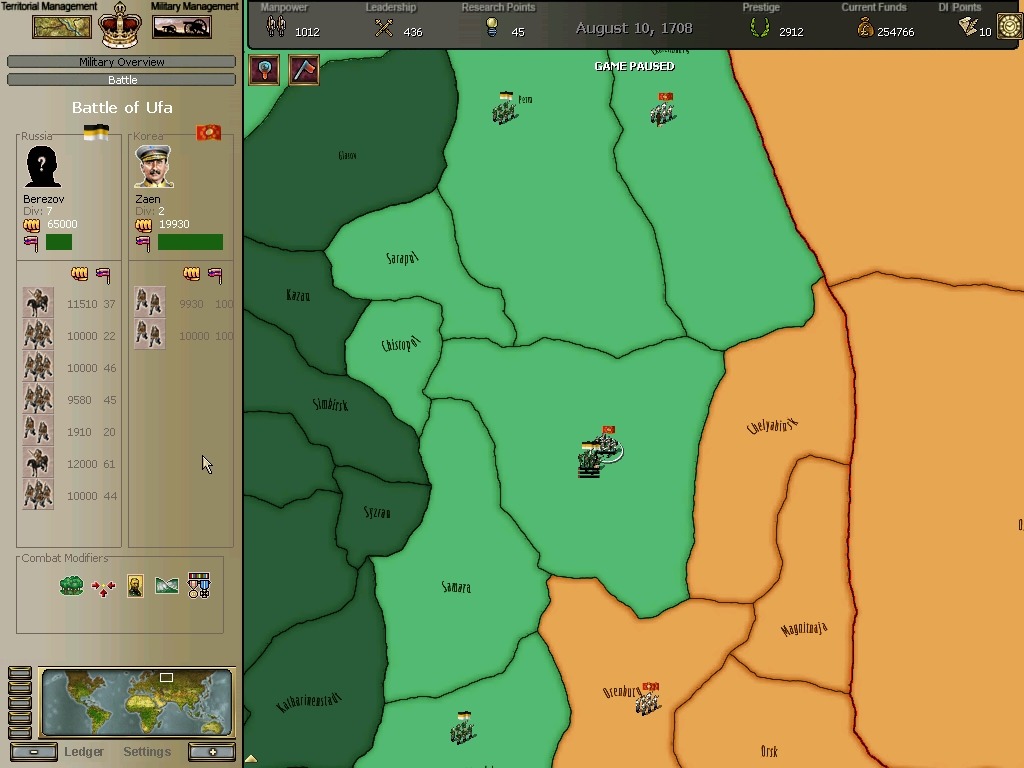Image resolution: width=1024 pixels, height=768 pixels.
Task: Open the round seal icon beside DI Points
Action: click(1010, 27)
